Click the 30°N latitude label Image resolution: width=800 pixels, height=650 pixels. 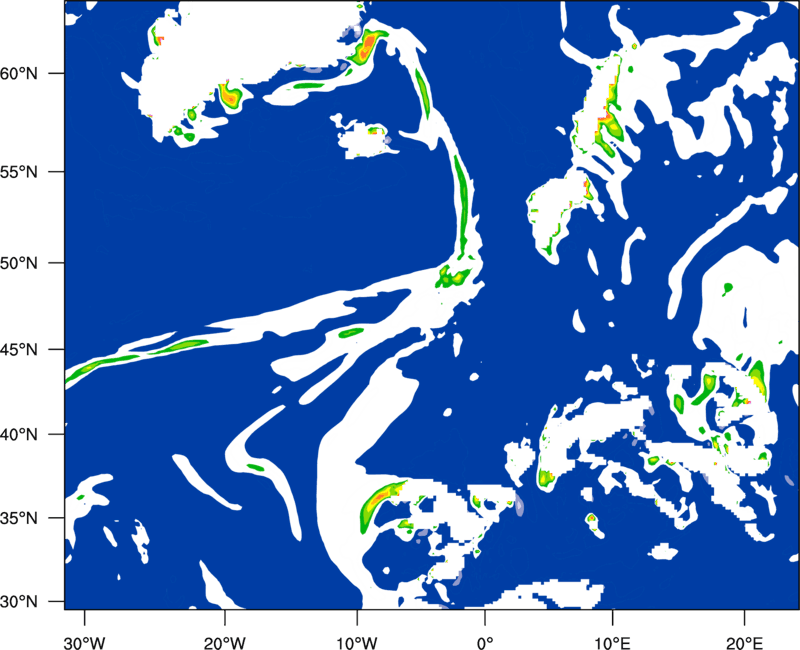tap(19, 602)
